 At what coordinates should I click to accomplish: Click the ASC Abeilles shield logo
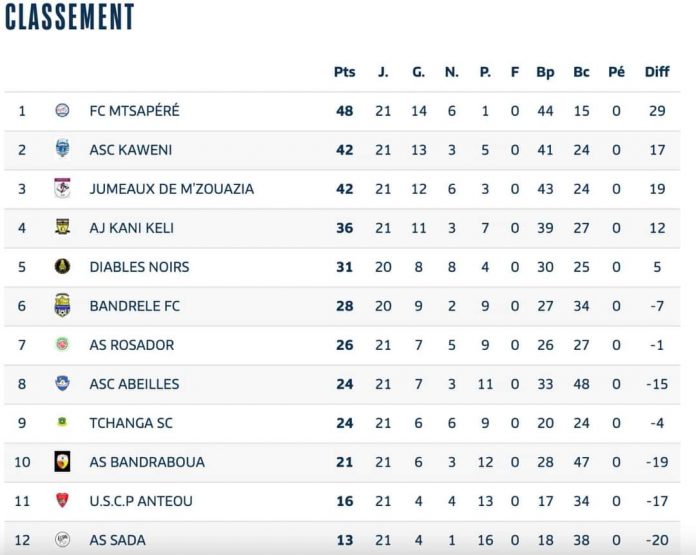tap(62, 383)
